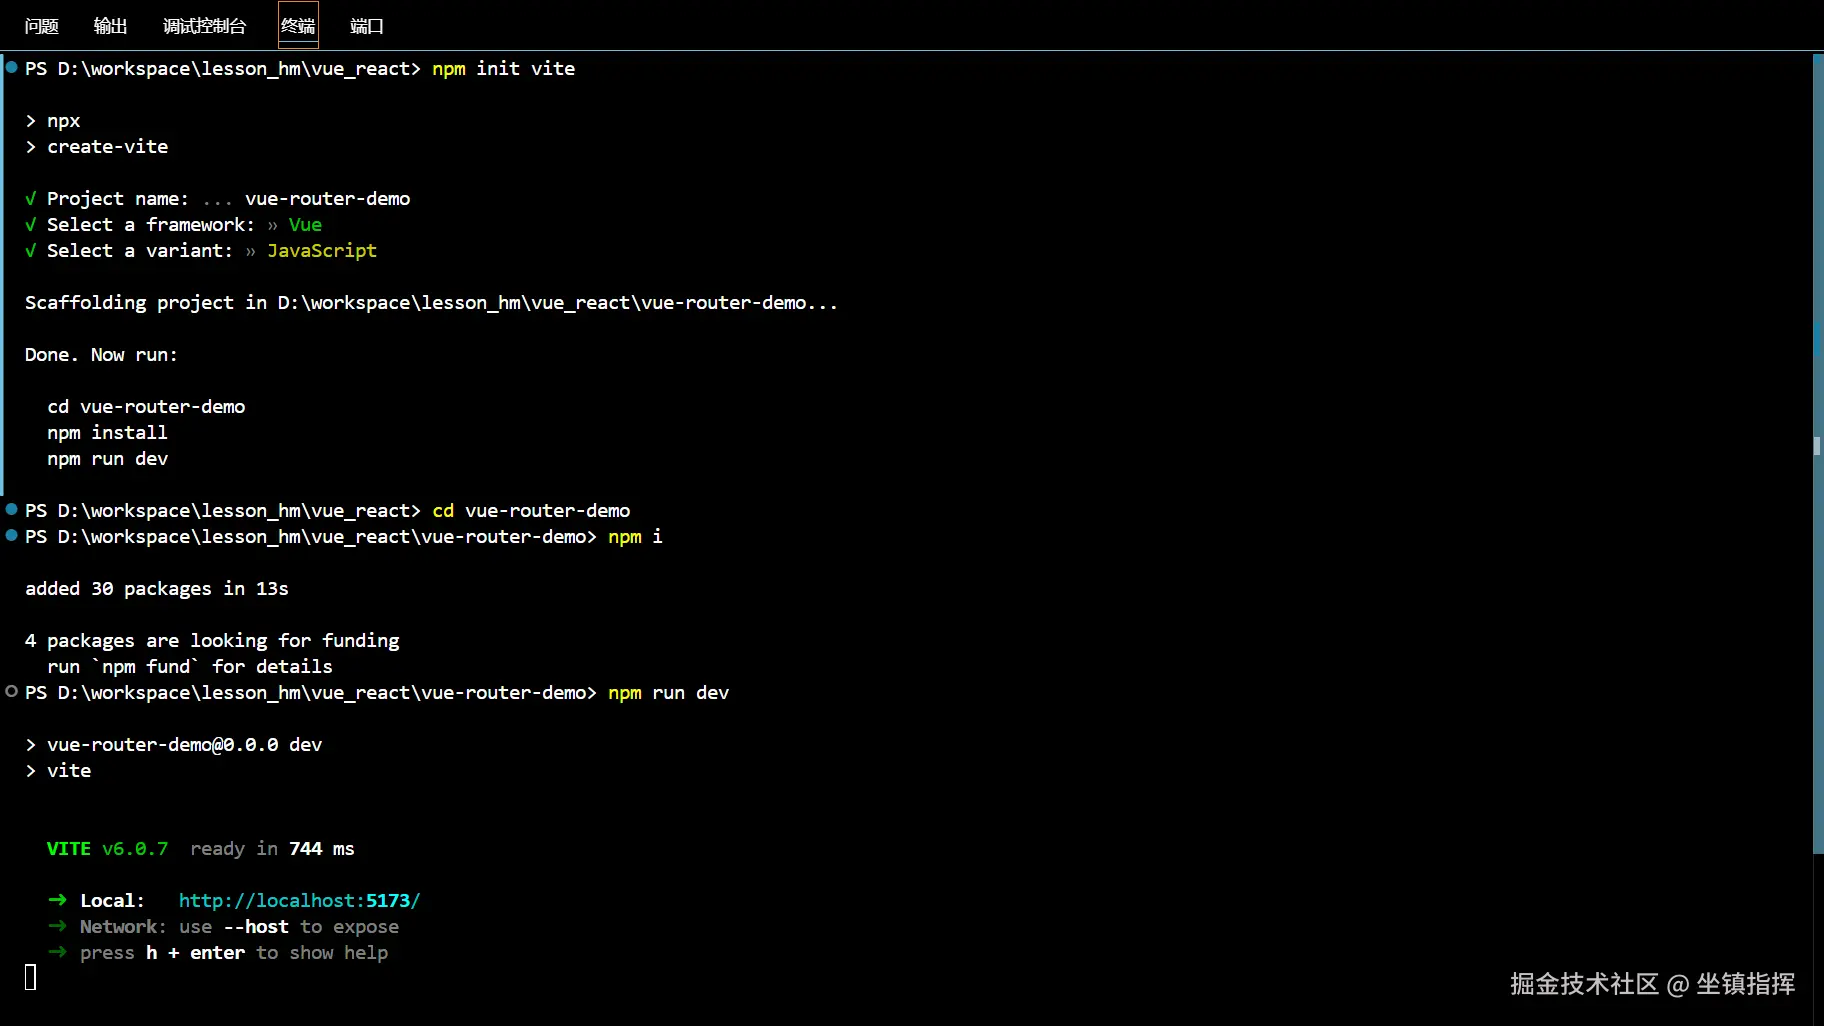The image size is (1824, 1026).
Task: Click the arrow before press h + enter
Action: [57, 952]
